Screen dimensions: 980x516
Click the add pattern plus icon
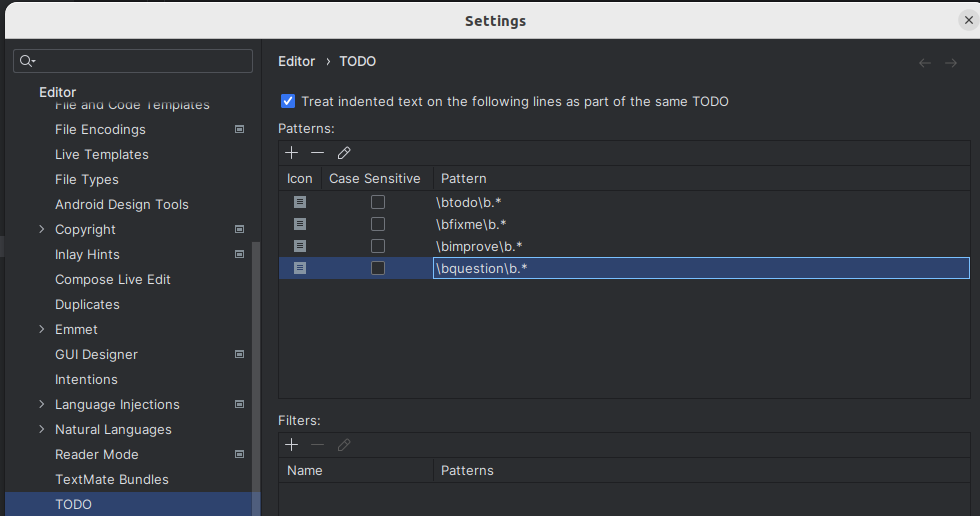[291, 153]
